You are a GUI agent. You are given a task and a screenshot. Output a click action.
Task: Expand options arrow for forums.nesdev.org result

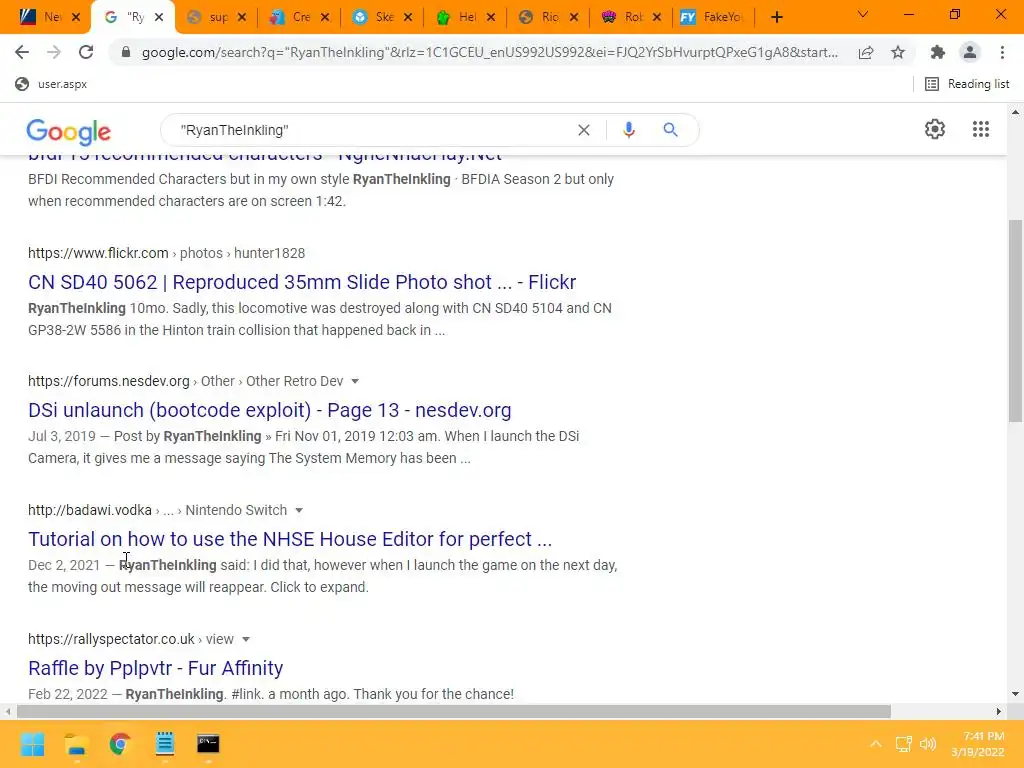[355, 381]
